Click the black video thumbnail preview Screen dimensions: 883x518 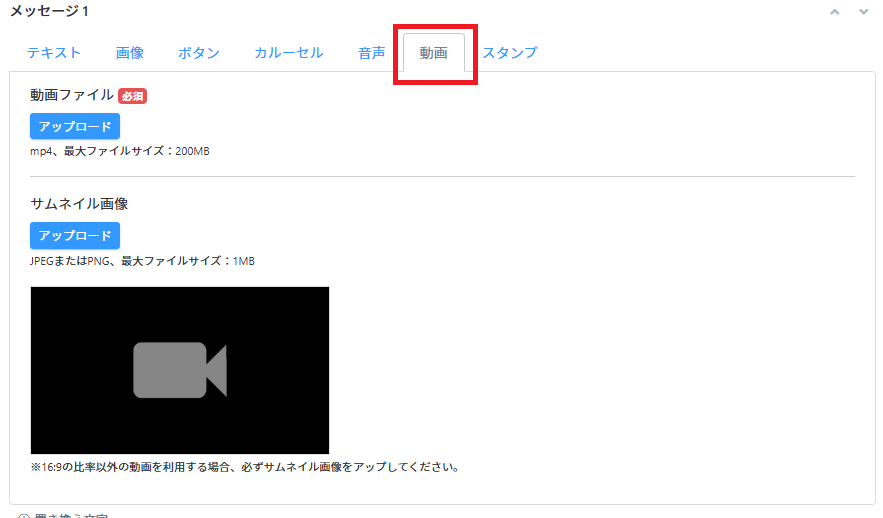coord(180,370)
